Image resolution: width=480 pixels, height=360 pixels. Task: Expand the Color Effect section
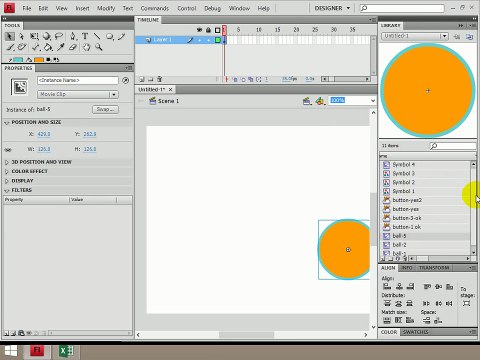pos(7,171)
